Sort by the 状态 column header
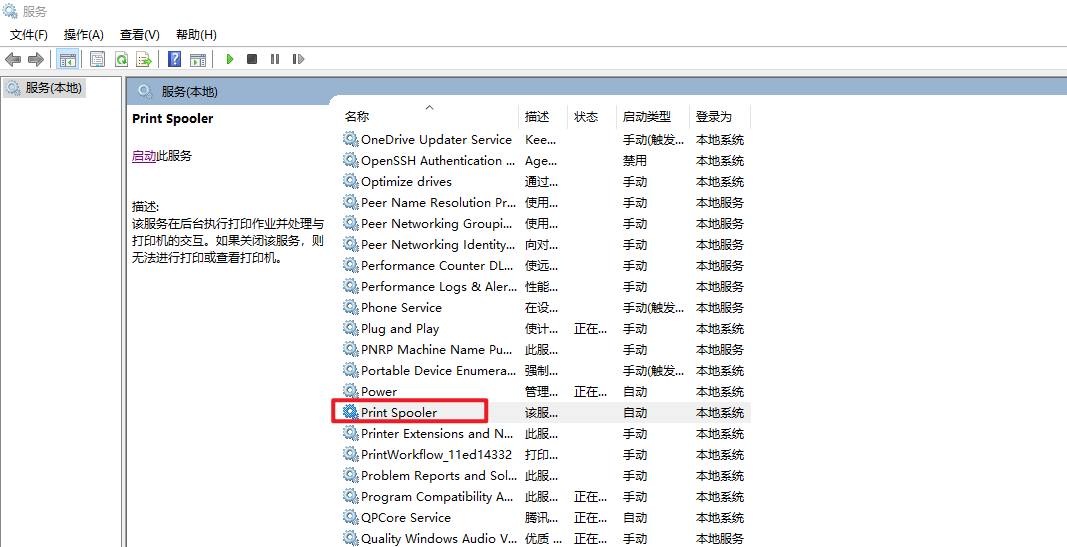The image size is (1067, 547). pyautogui.click(x=592, y=116)
